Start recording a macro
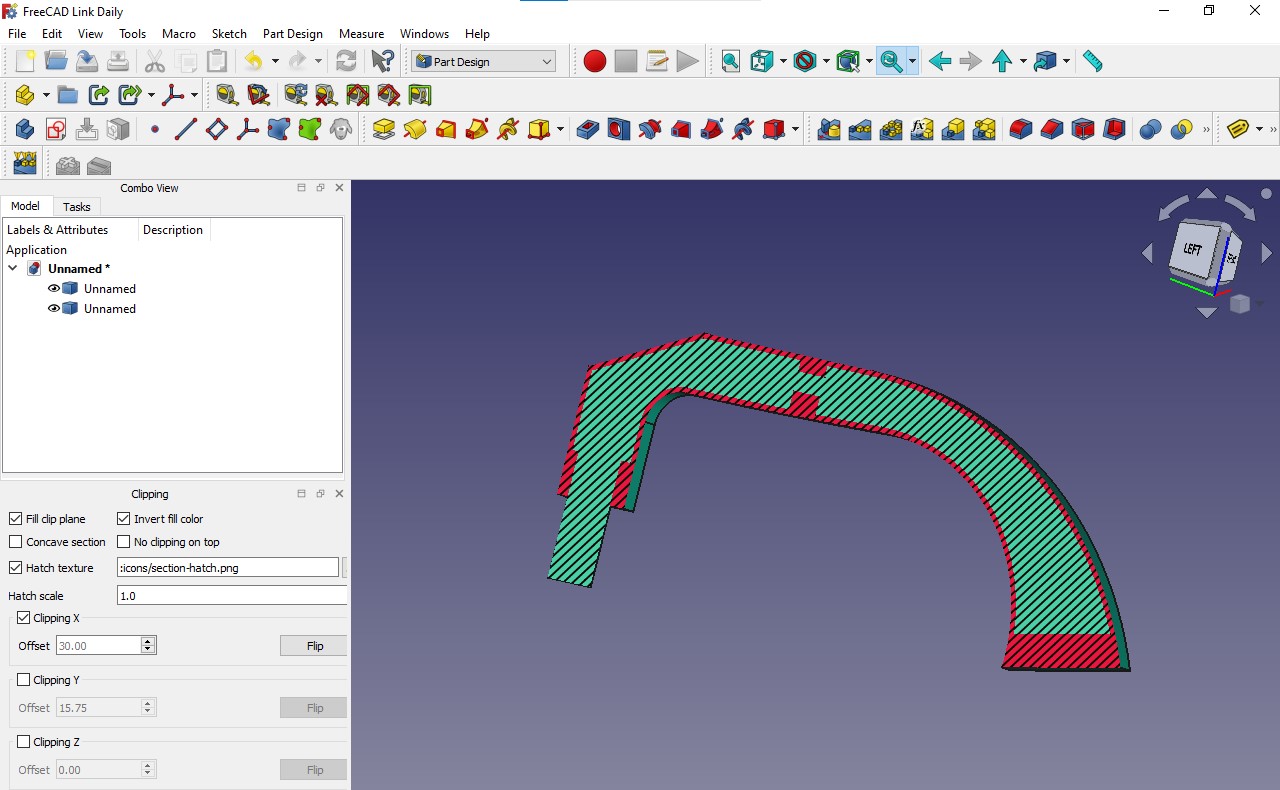This screenshot has width=1280, height=790. point(594,61)
